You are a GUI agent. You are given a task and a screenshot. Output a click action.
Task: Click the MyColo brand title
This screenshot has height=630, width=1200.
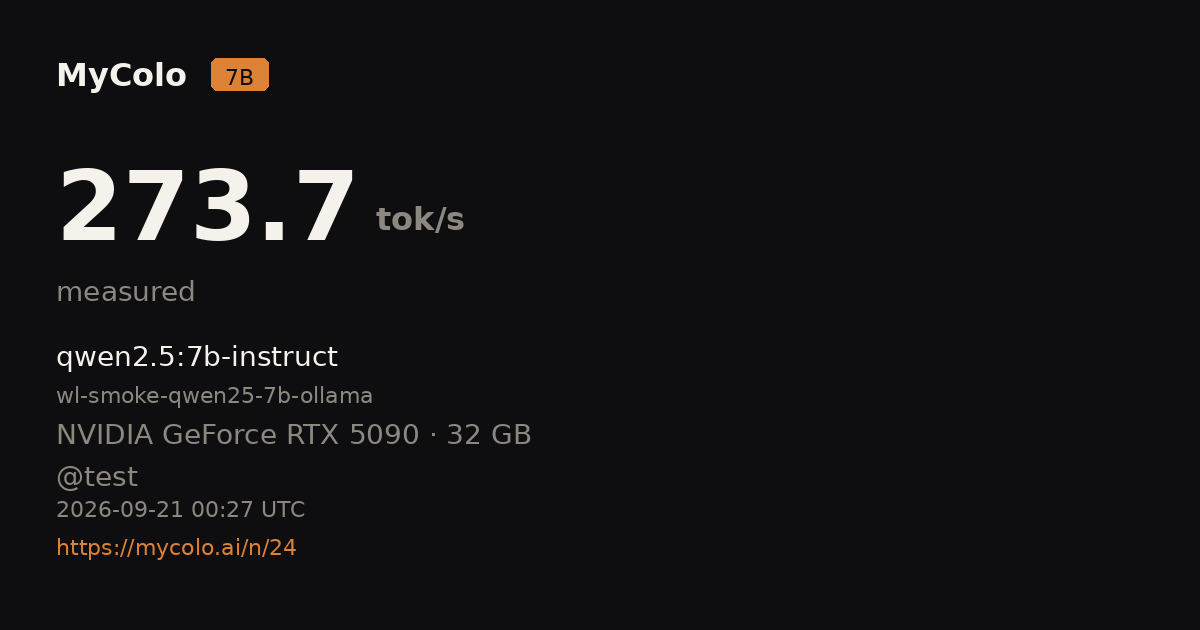coord(121,76)
